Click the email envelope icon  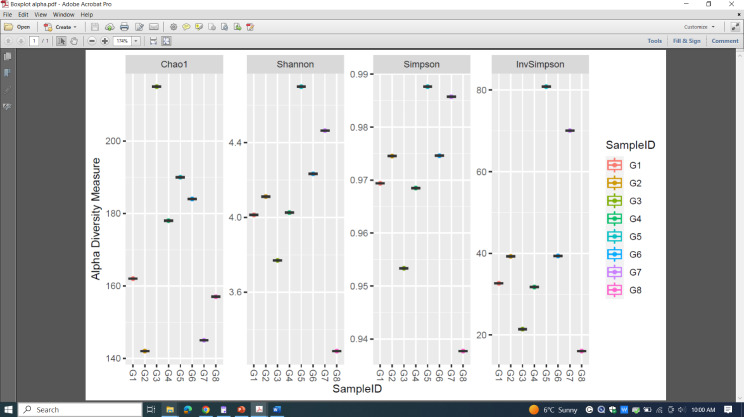pos(154,27)
